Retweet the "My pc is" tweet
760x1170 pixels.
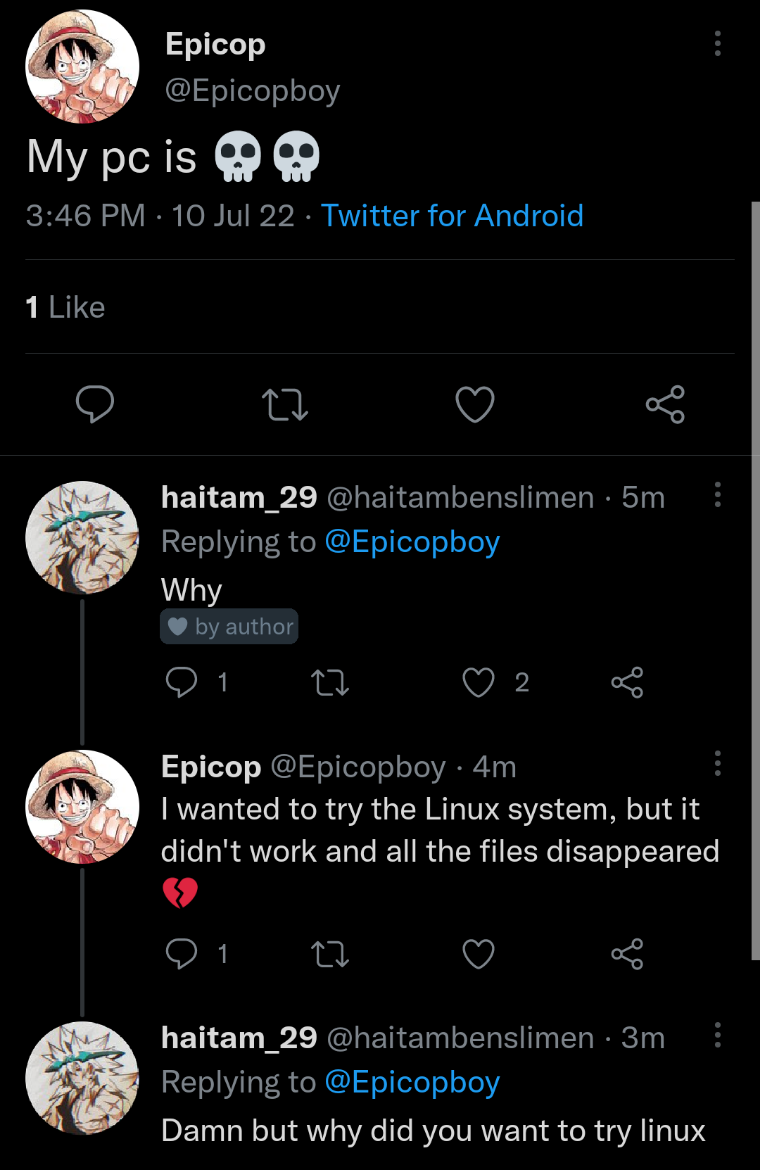pyautogui.click(x=285, y=404)
